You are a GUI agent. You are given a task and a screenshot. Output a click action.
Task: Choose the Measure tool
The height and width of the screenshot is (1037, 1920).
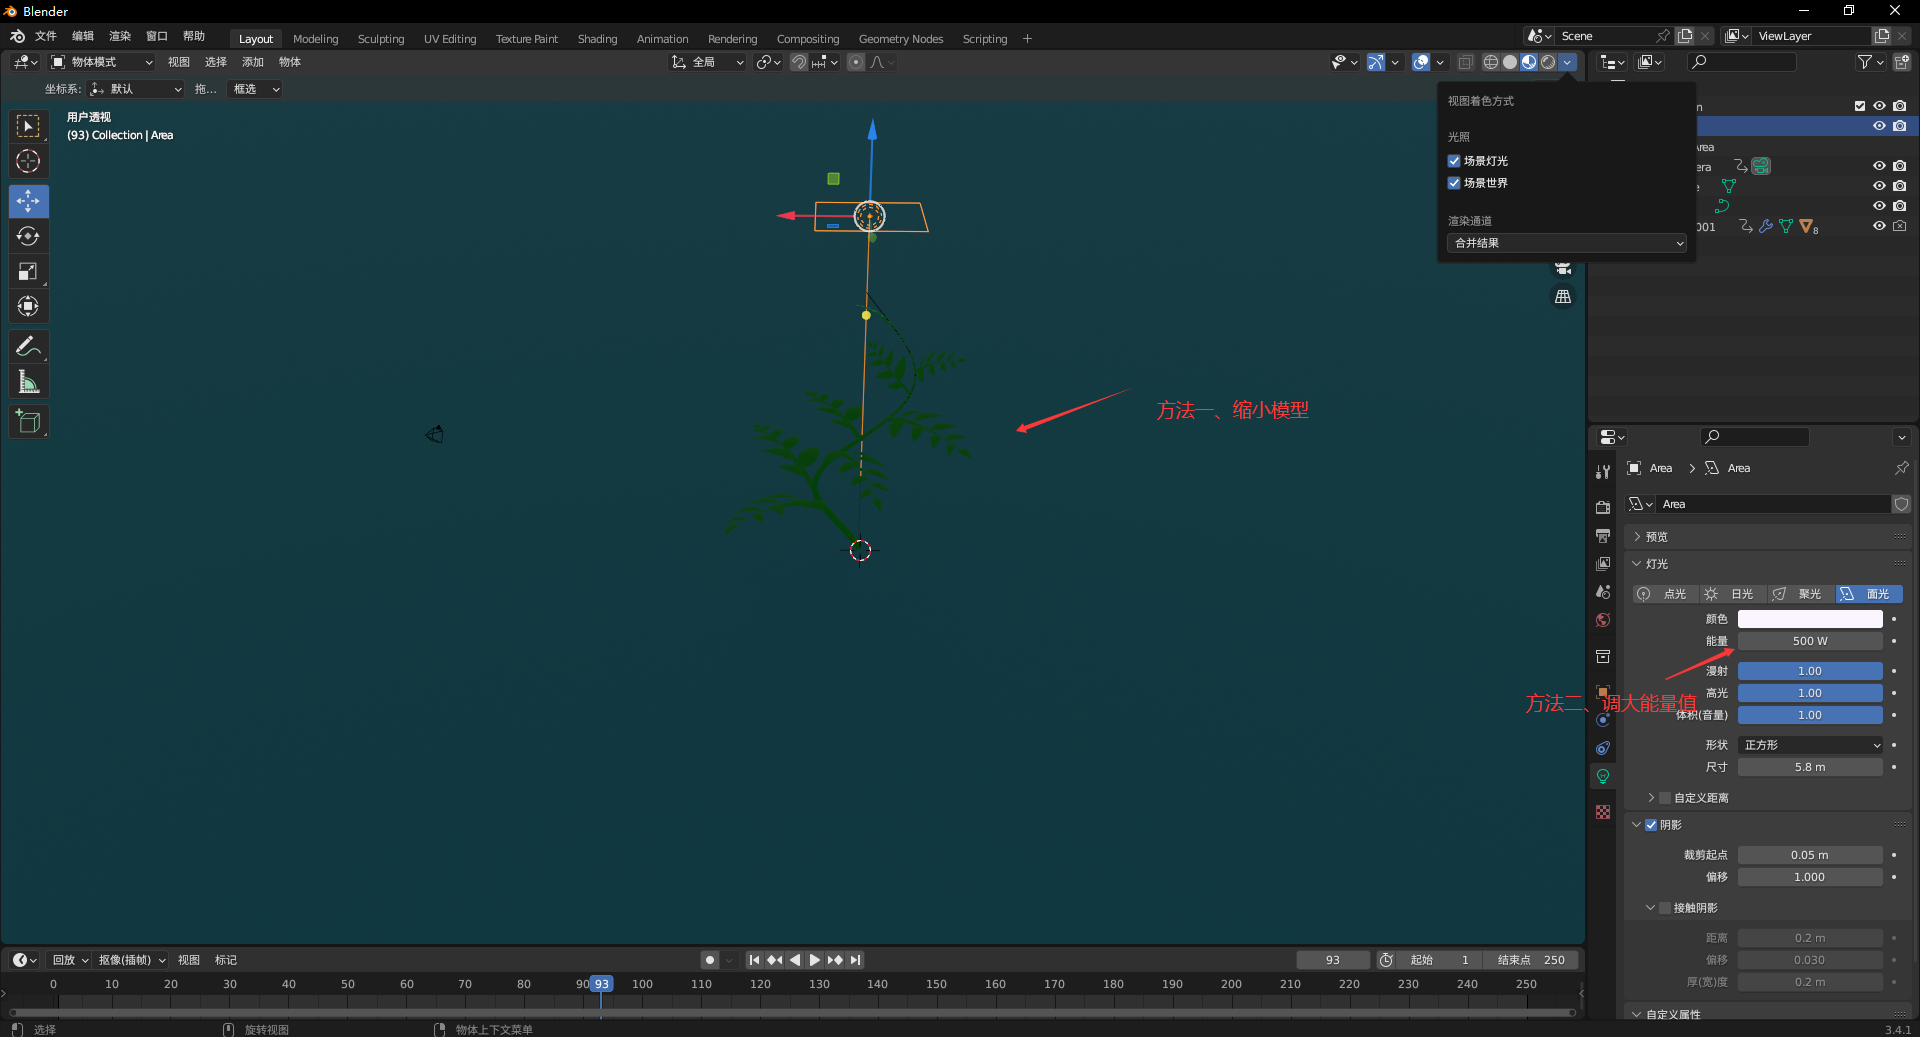pyautogui.click(x=28, y=381)
